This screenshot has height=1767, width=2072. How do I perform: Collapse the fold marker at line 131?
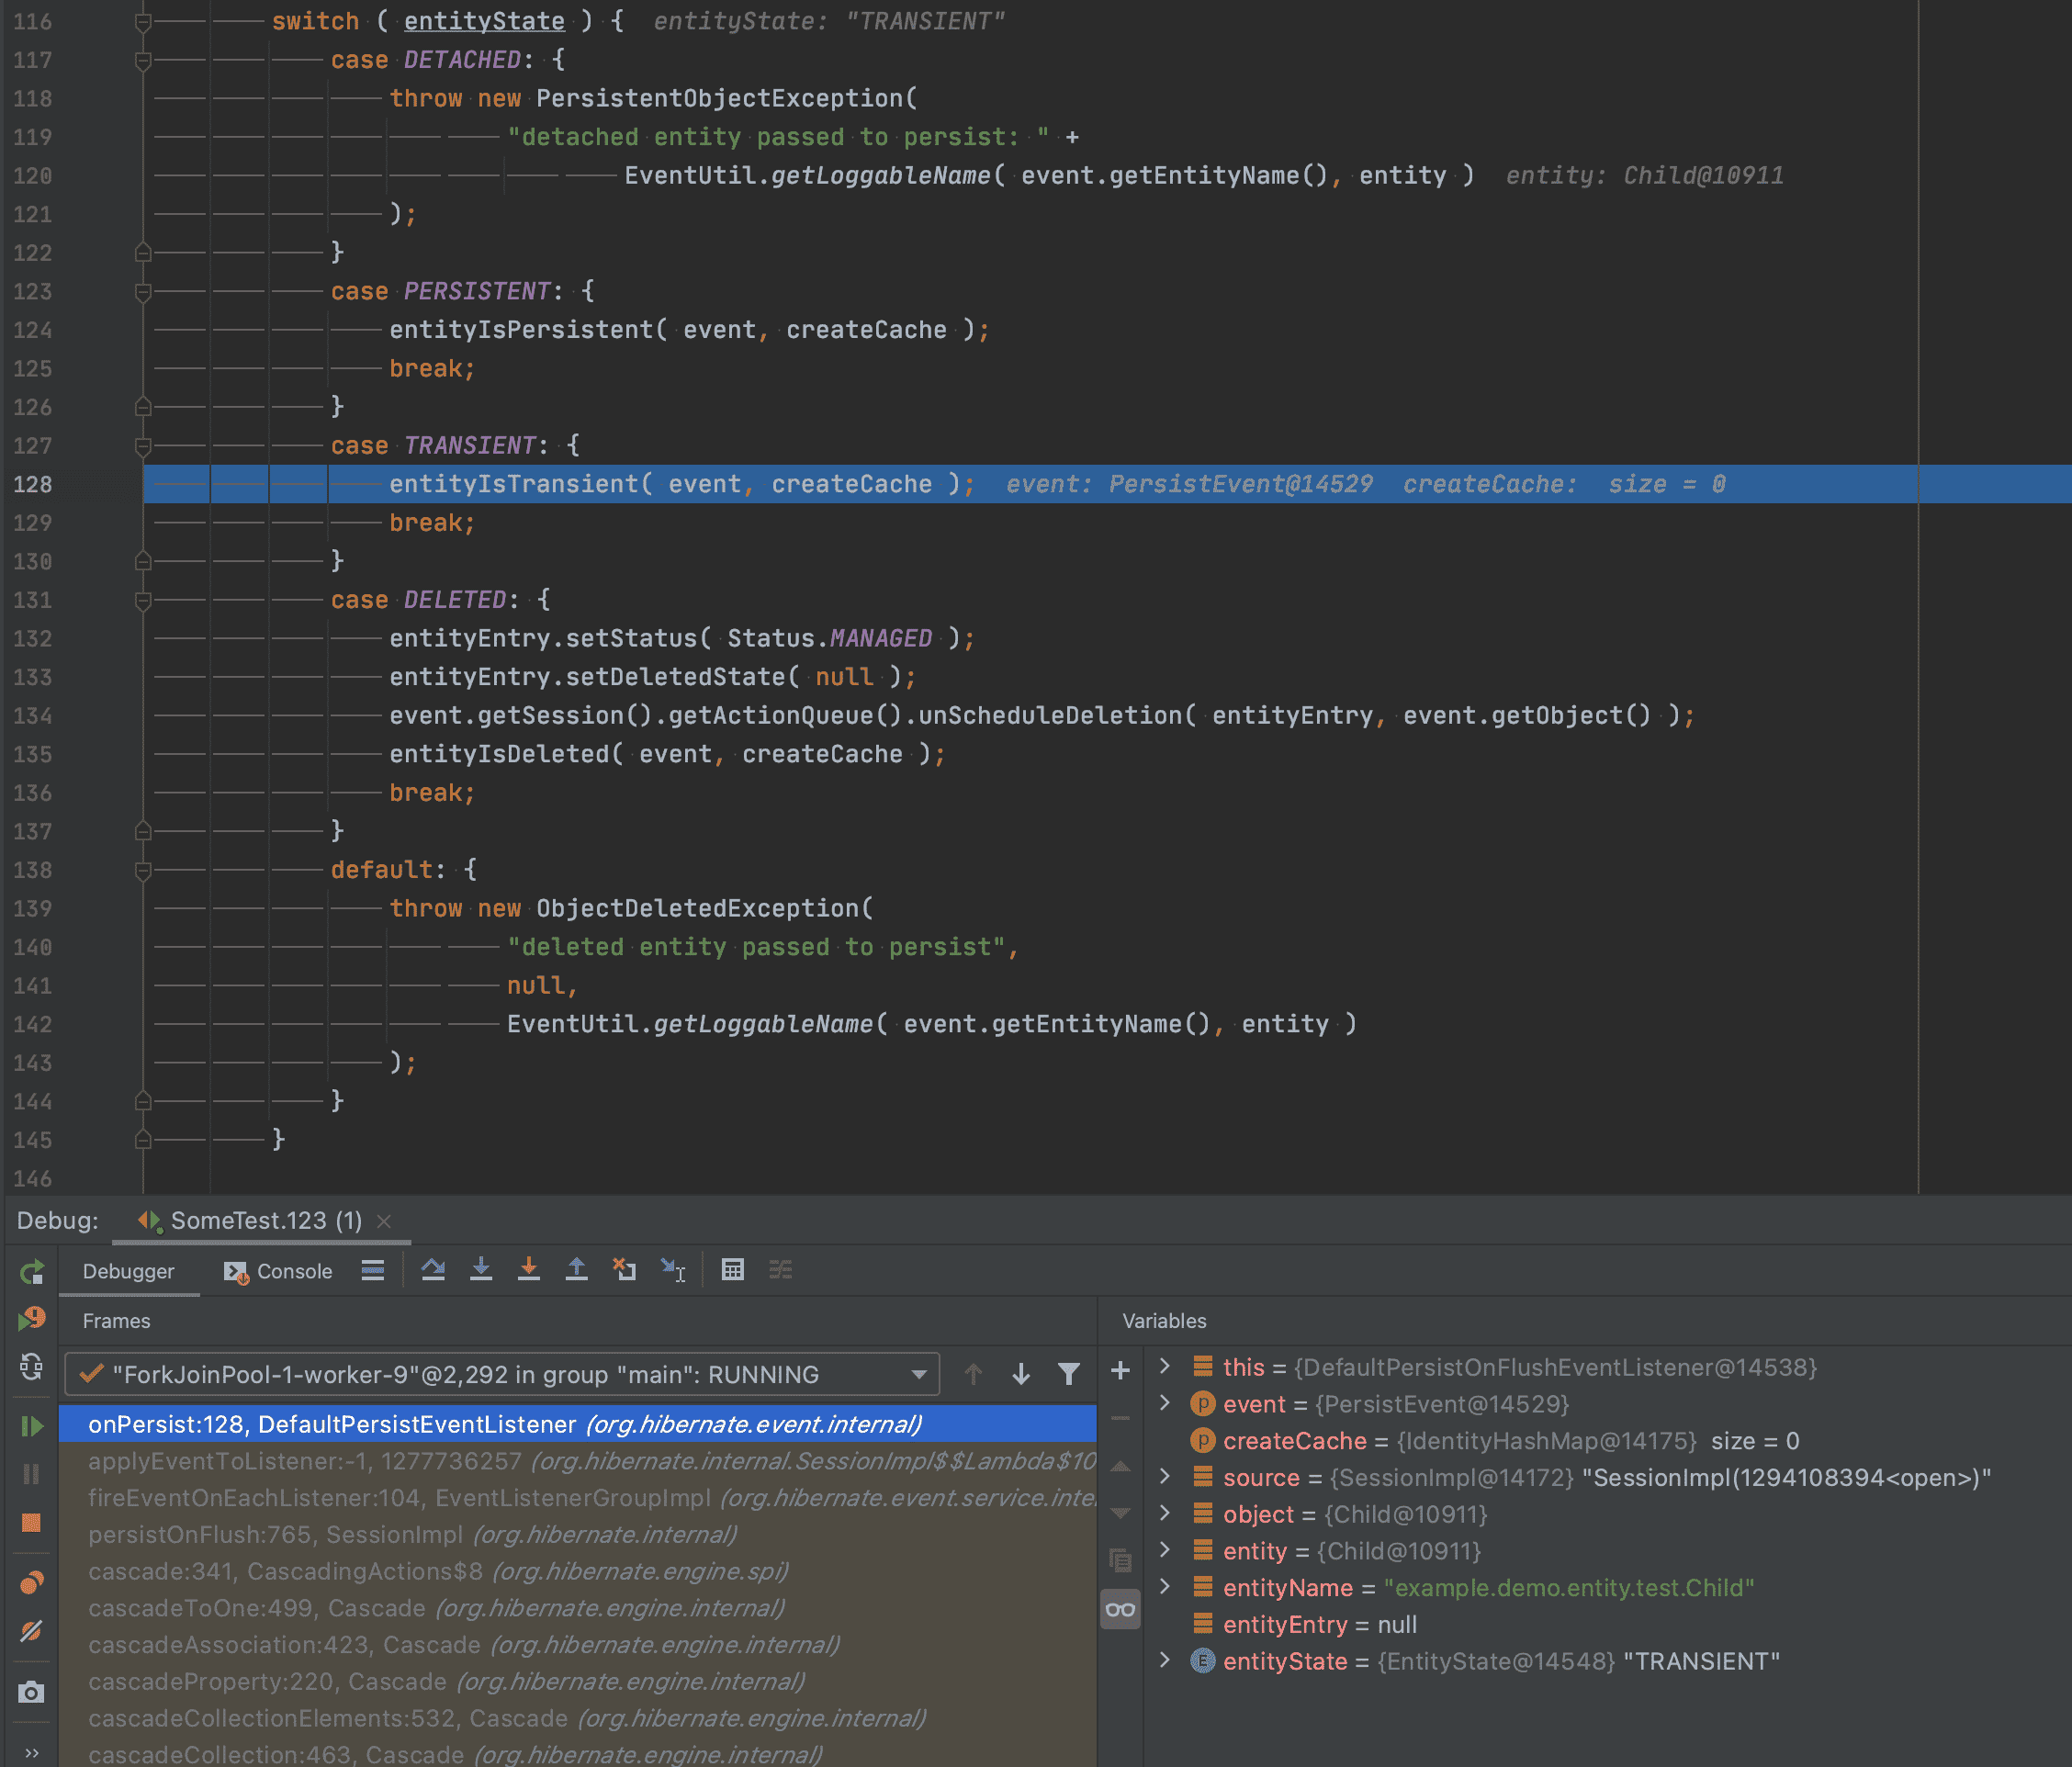click(143, 601)
